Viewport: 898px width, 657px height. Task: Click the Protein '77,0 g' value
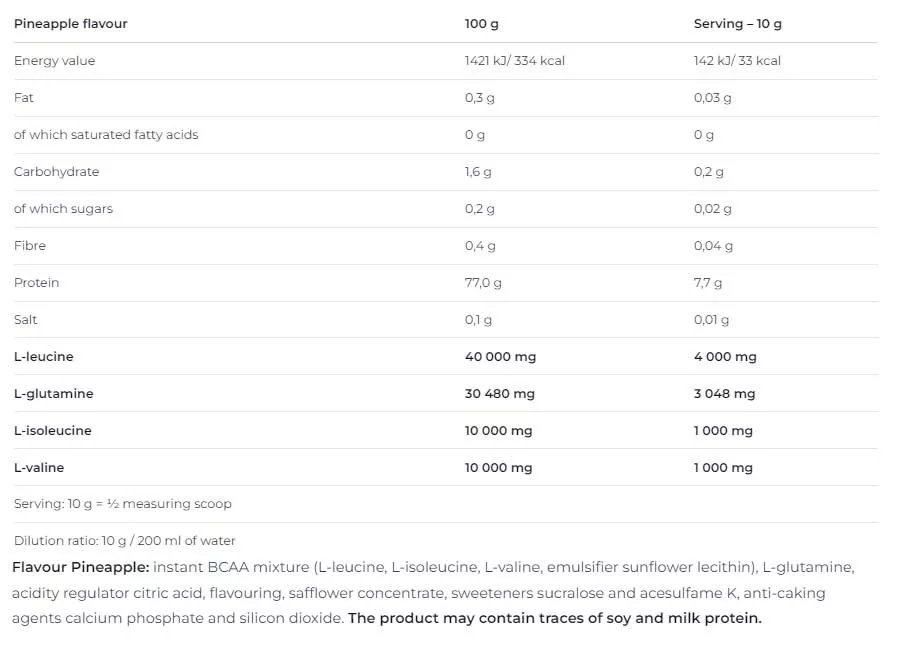[x=483, y=283]
